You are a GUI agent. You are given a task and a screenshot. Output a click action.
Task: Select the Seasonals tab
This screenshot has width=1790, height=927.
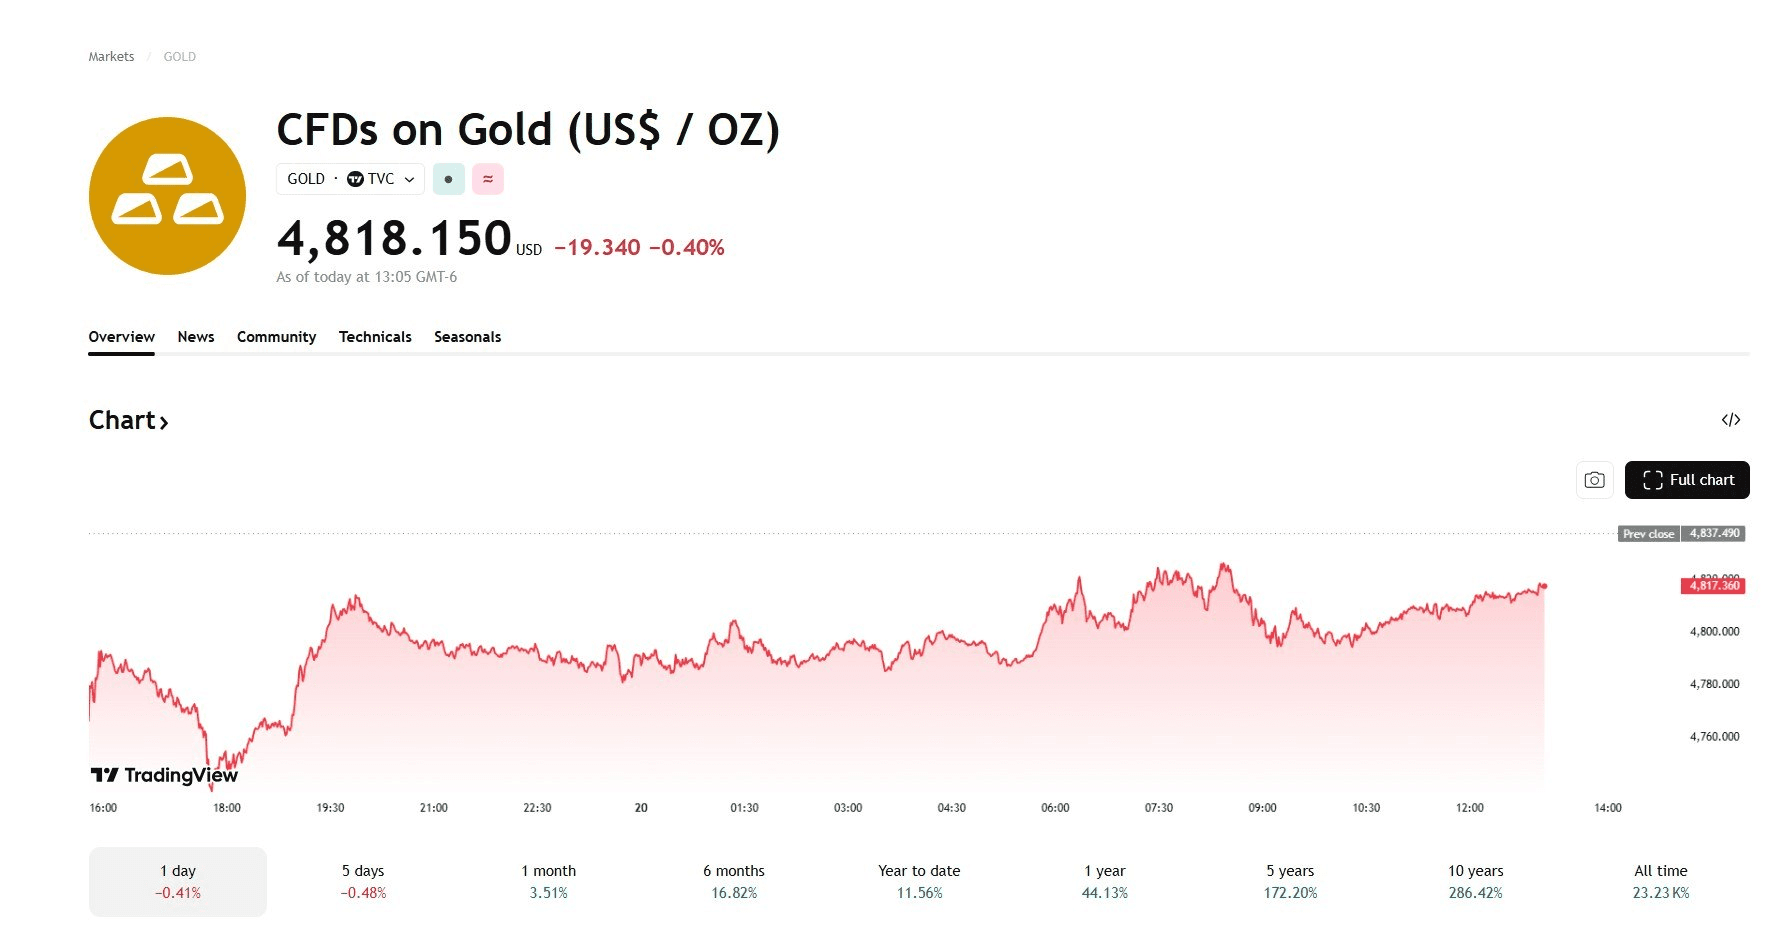point(467,337)
